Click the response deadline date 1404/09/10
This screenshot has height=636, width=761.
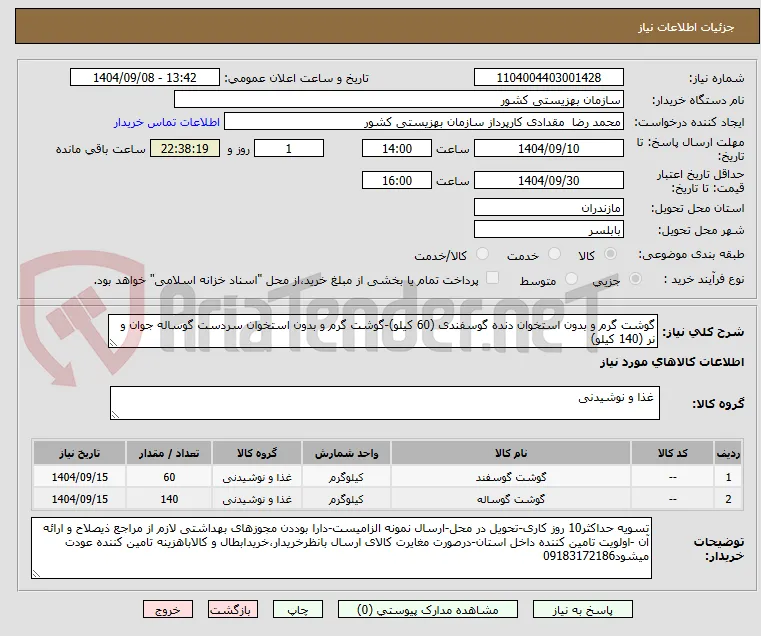click(x=548, y=149)
